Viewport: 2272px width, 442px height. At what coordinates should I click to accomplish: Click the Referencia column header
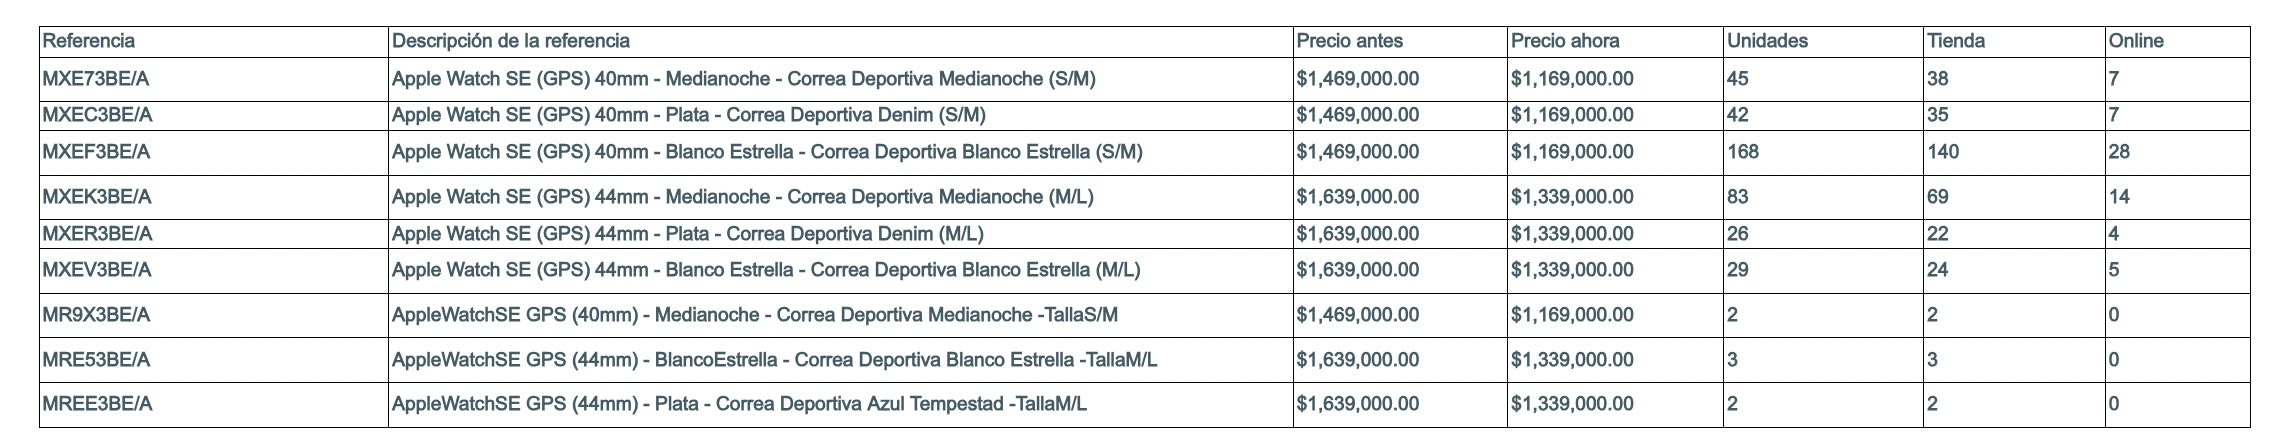click(x=89, y=41)
